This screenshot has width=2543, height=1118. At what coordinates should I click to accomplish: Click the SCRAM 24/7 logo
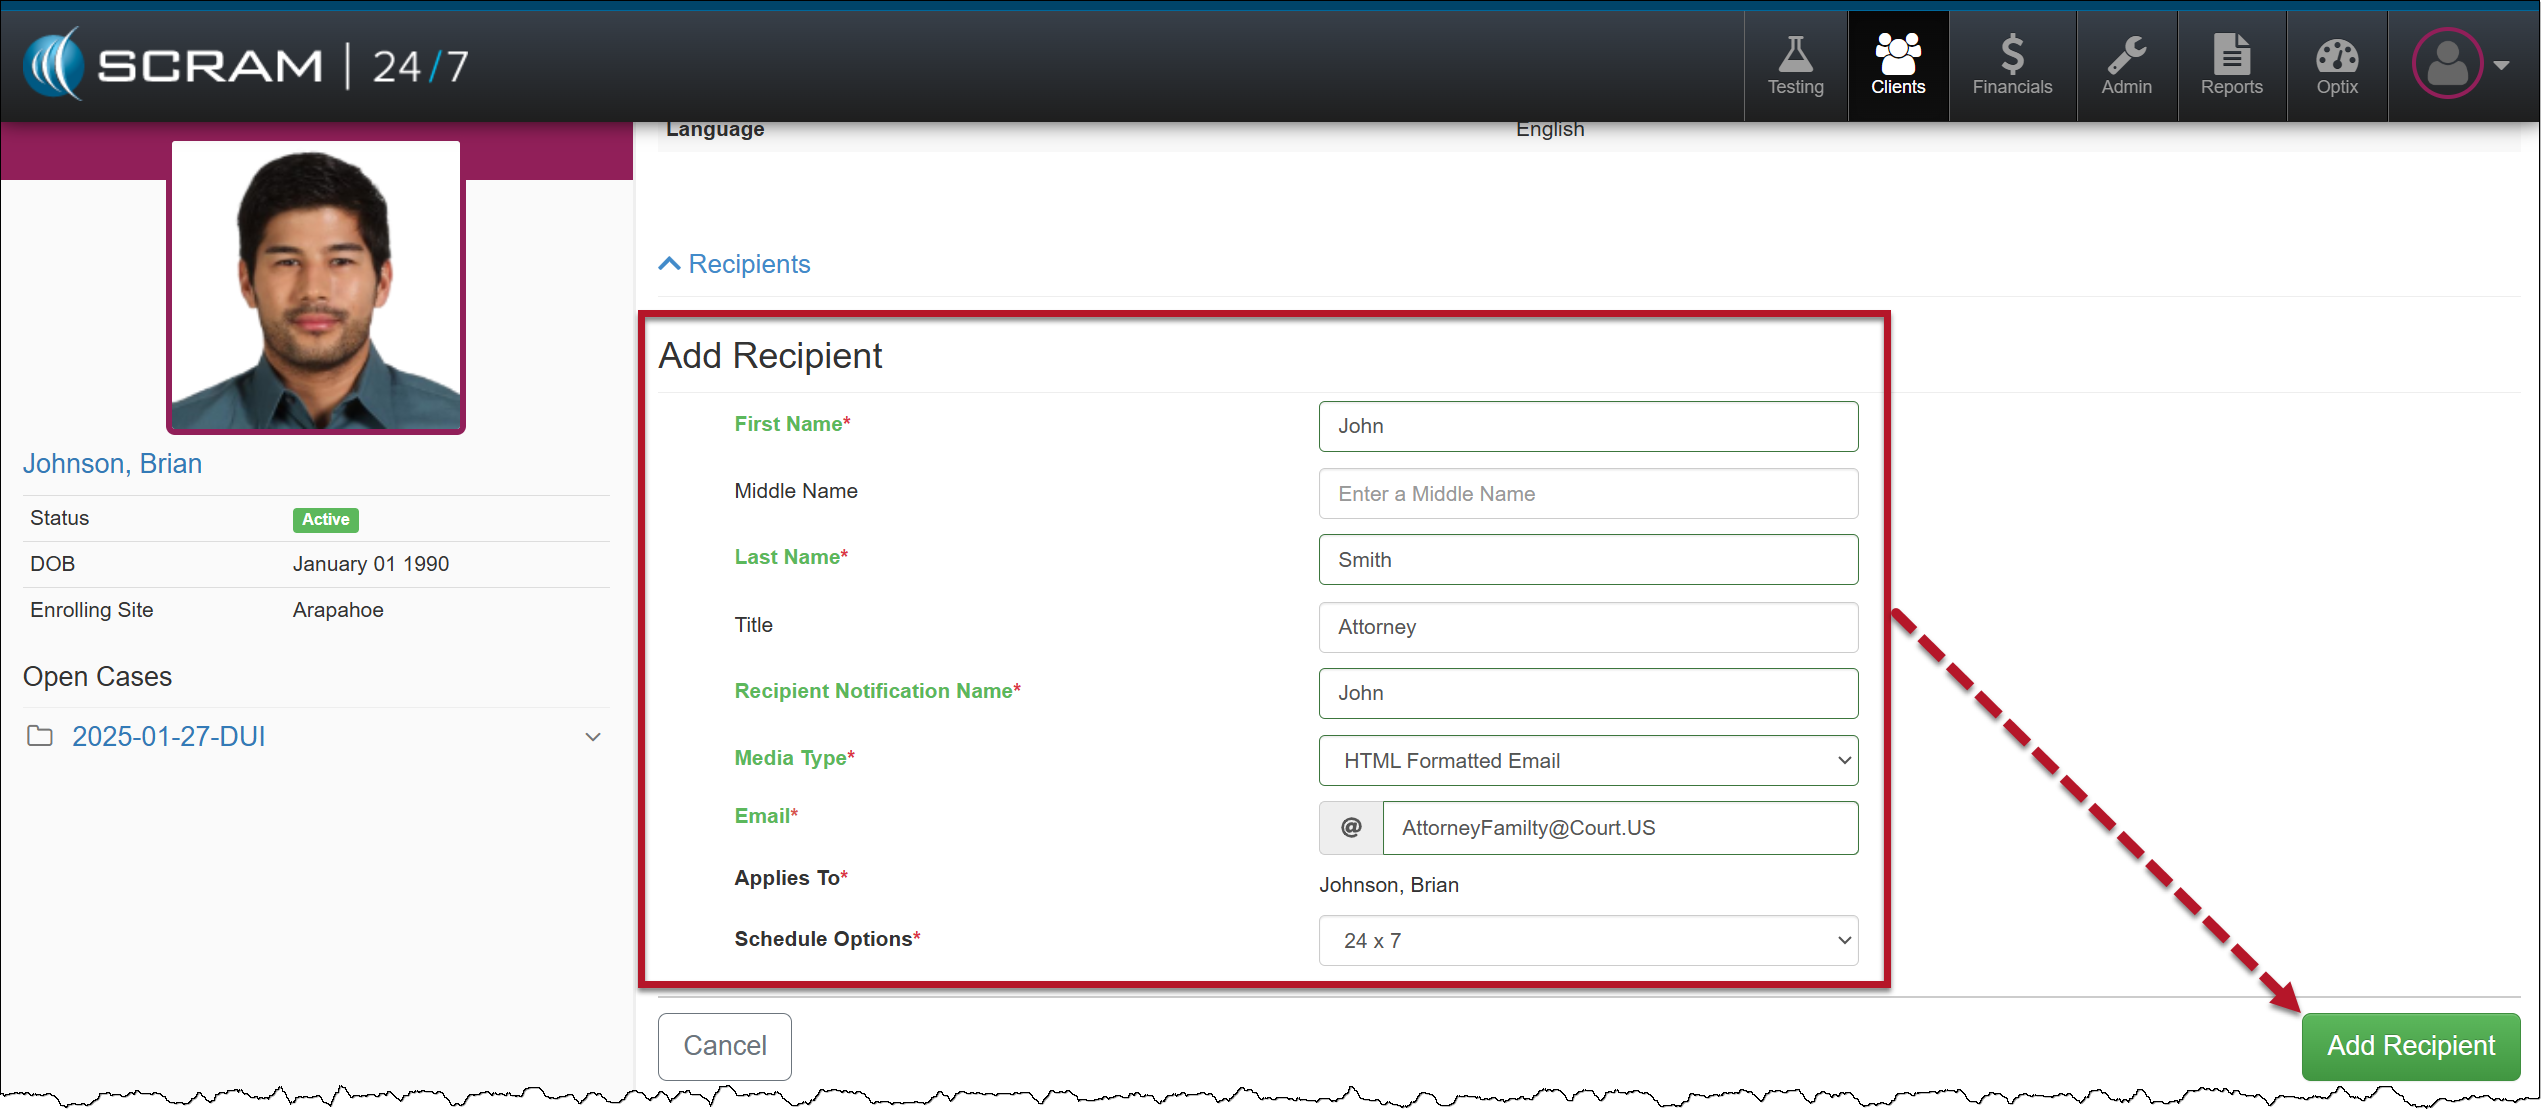246,65
